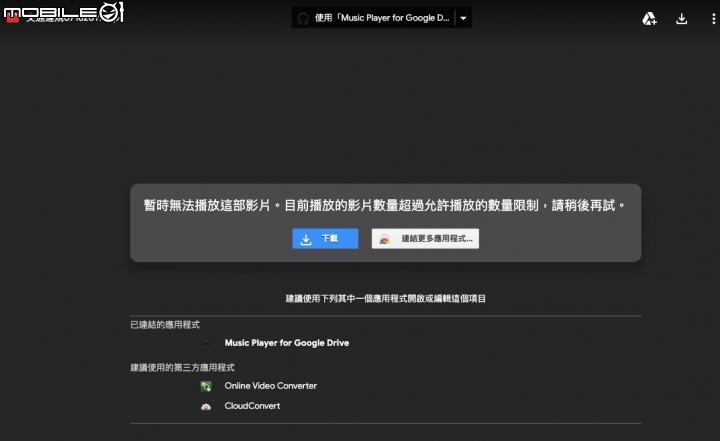
Task: Click the 建議使用下列其中一個應用程式 suggestion text
Action: (386, 299)
